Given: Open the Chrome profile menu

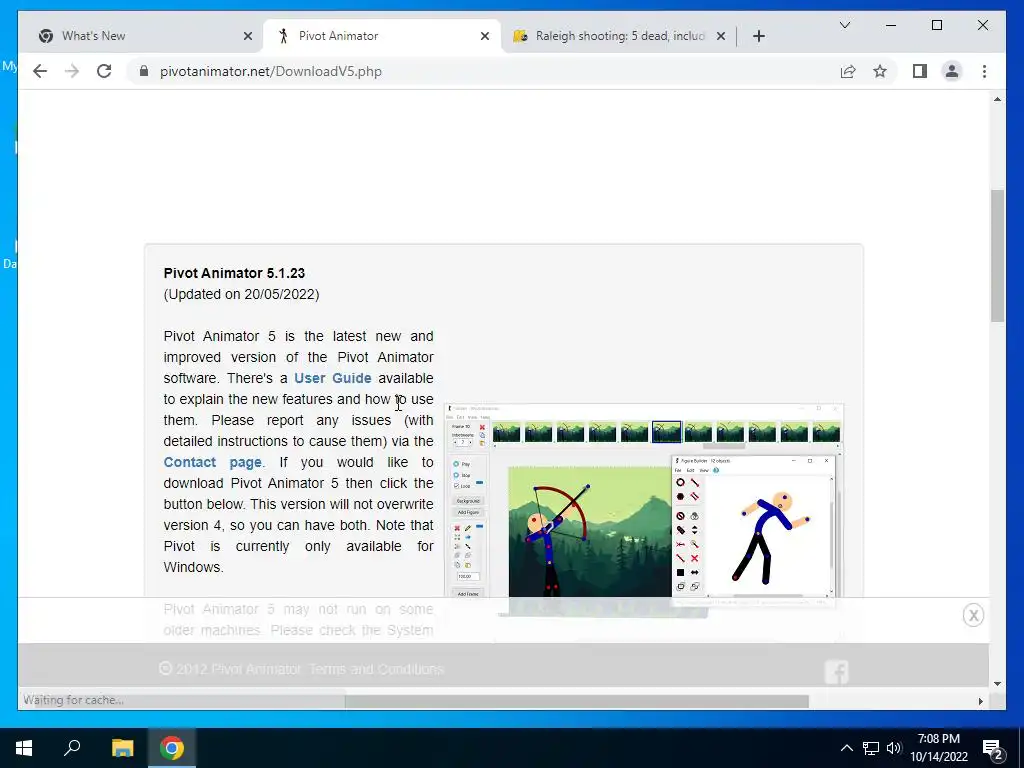Looking at the screenshot, I should point(952,71).
